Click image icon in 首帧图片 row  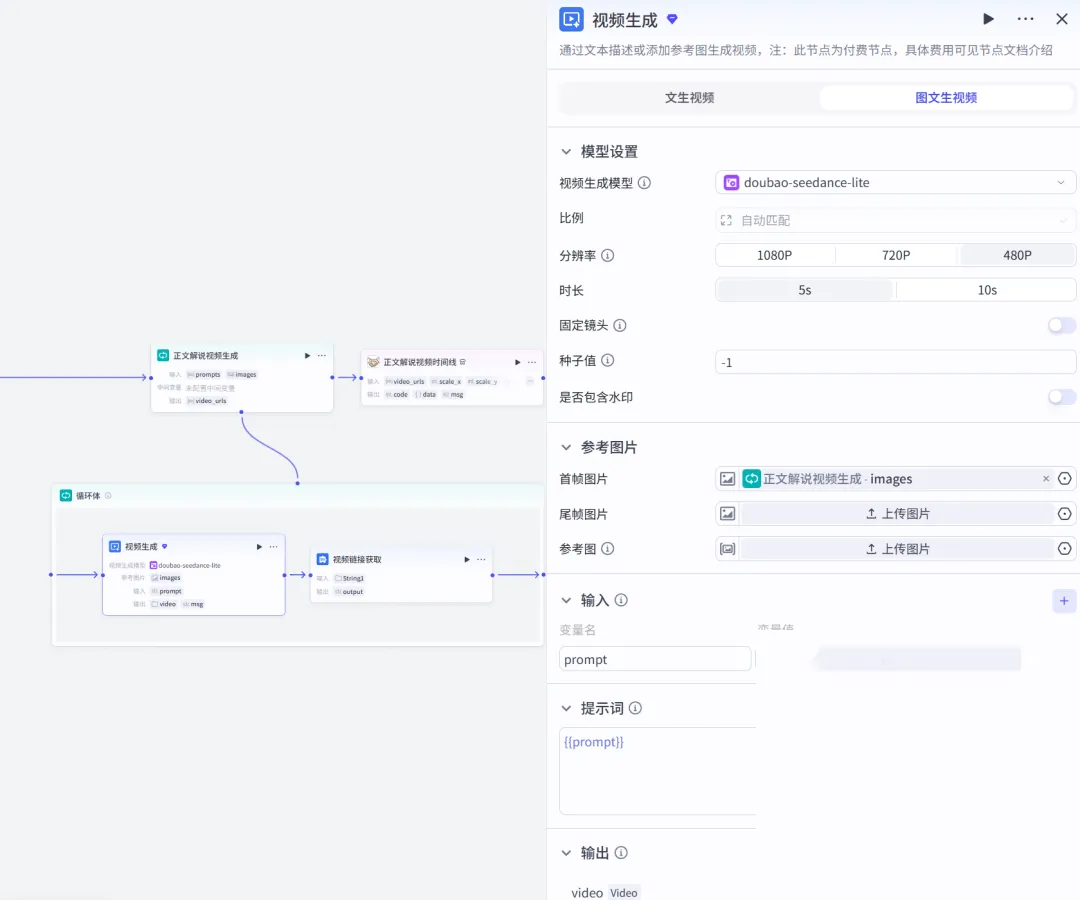tap(727, 479)
